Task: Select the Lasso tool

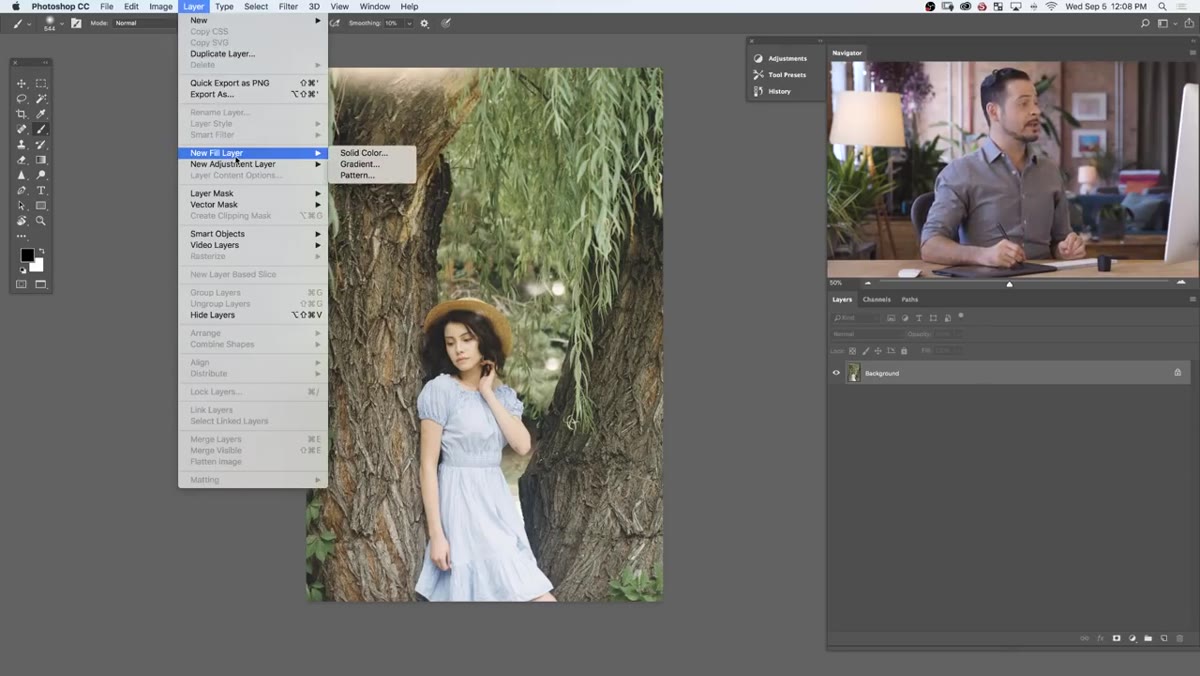Action: 21,99
